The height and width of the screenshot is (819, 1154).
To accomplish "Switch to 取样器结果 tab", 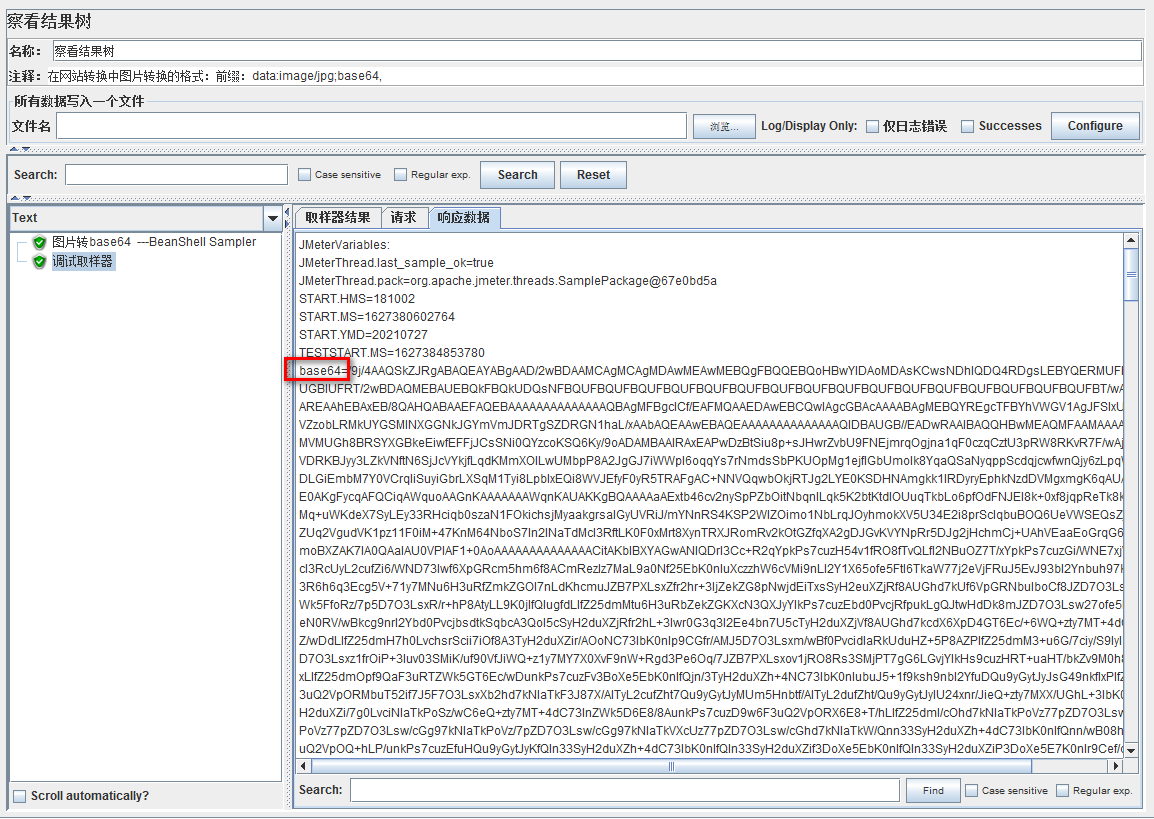I will 338,218.
